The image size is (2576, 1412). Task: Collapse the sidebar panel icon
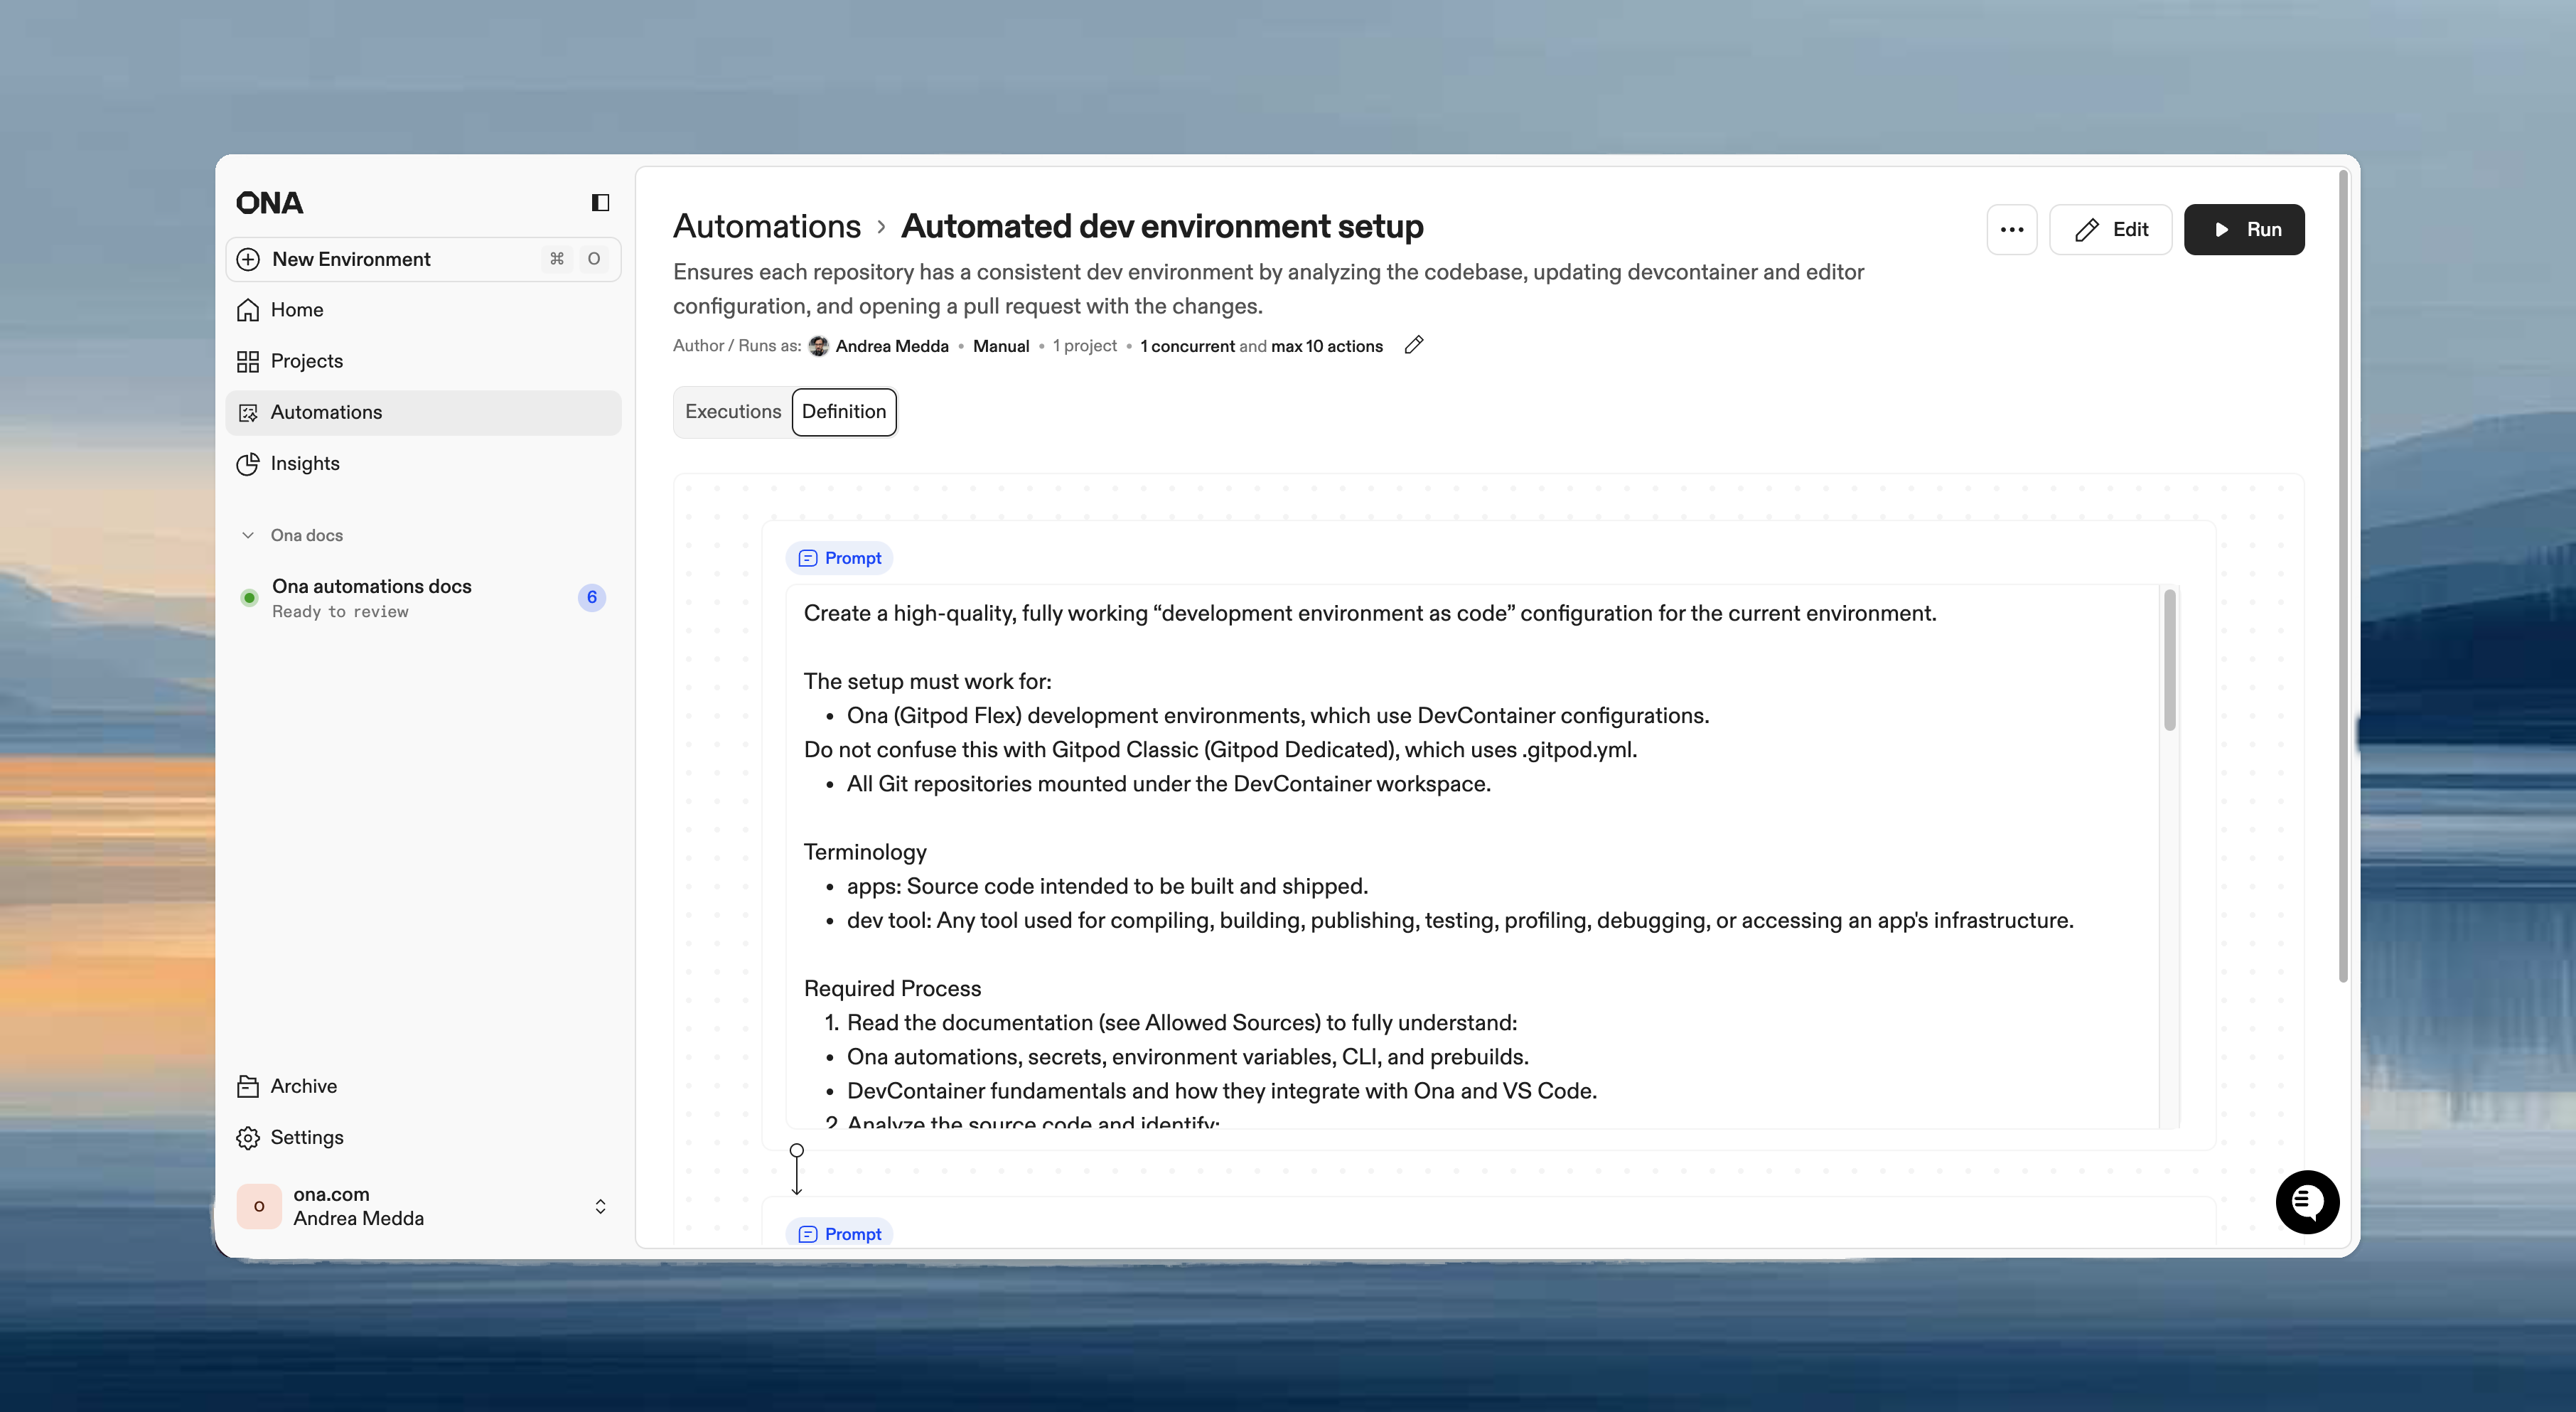coord(600,203)
